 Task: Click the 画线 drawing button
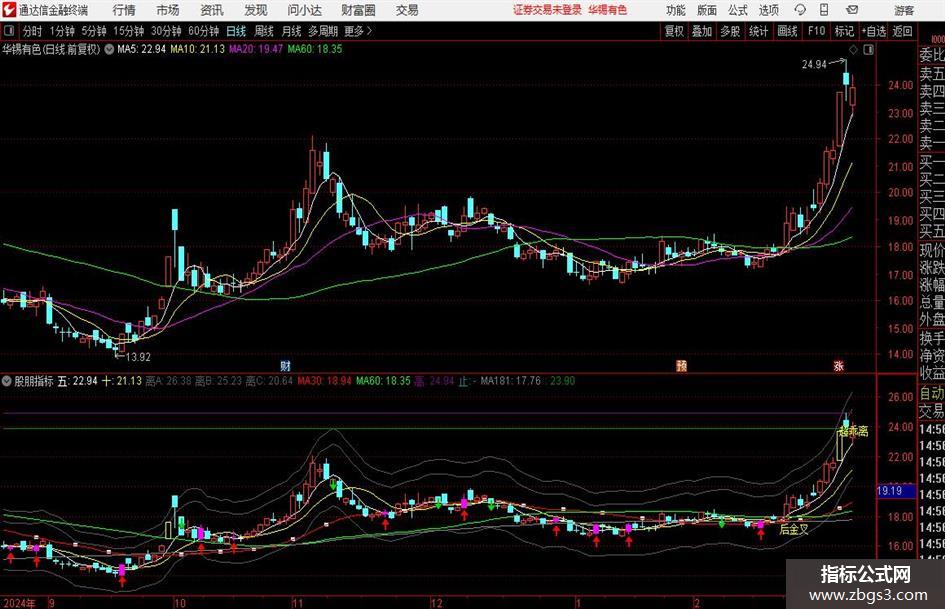(787, 31)
